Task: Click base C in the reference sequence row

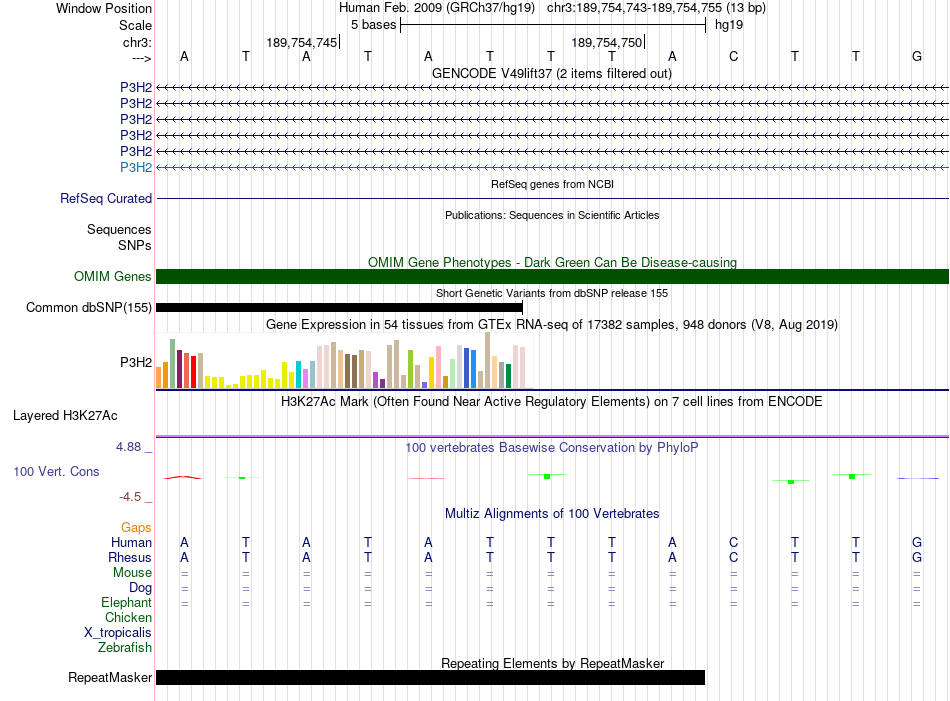Action: click(x=733, y=56)
